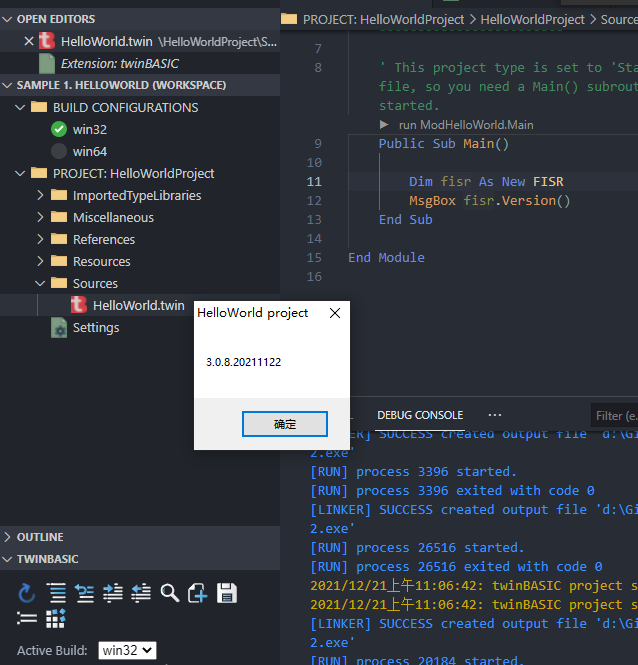The width and height of the screenshot is (638, 665).
Task: Collapse the BUILD CONFIGURATIONS folder
Action: (20, 107)
